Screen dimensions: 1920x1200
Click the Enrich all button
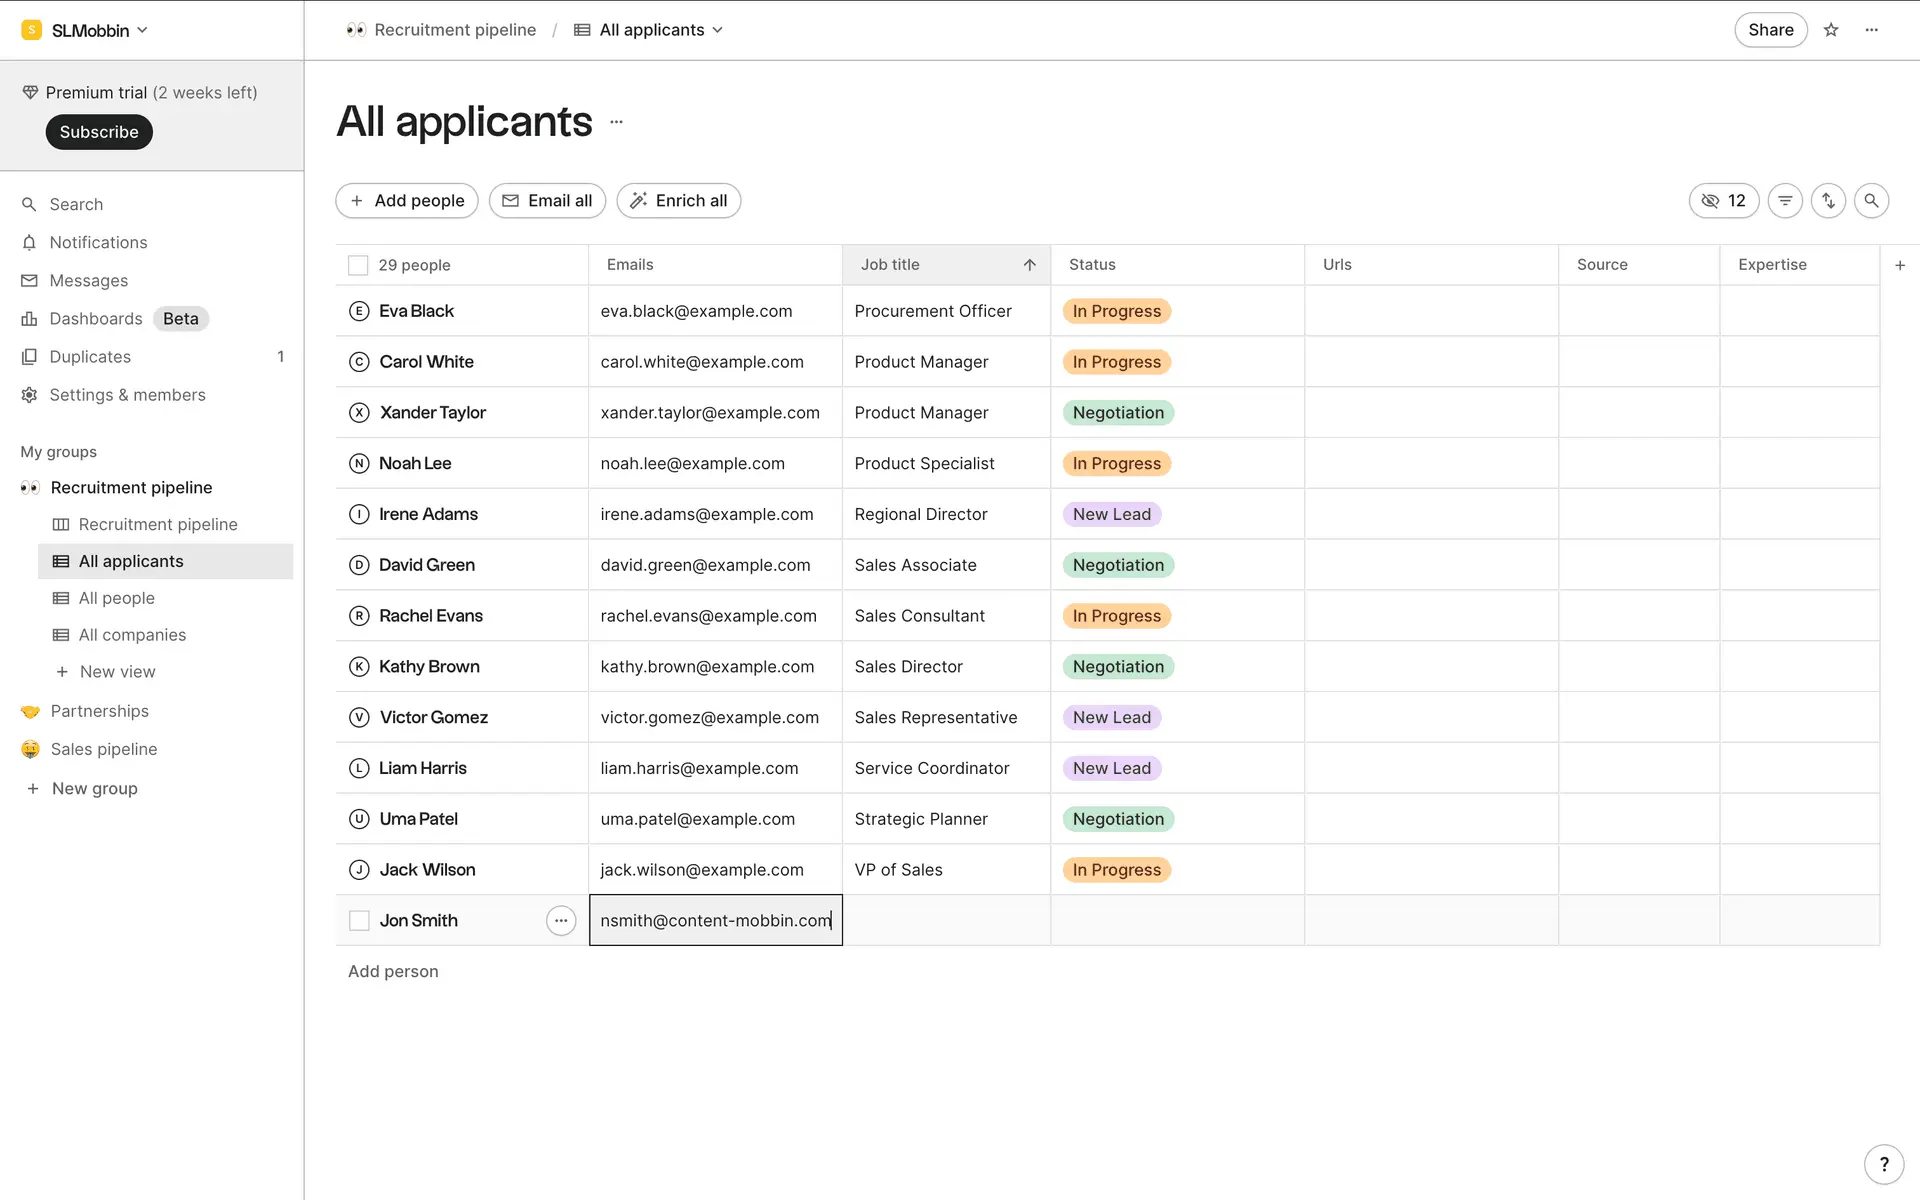(x=679, y=201)
